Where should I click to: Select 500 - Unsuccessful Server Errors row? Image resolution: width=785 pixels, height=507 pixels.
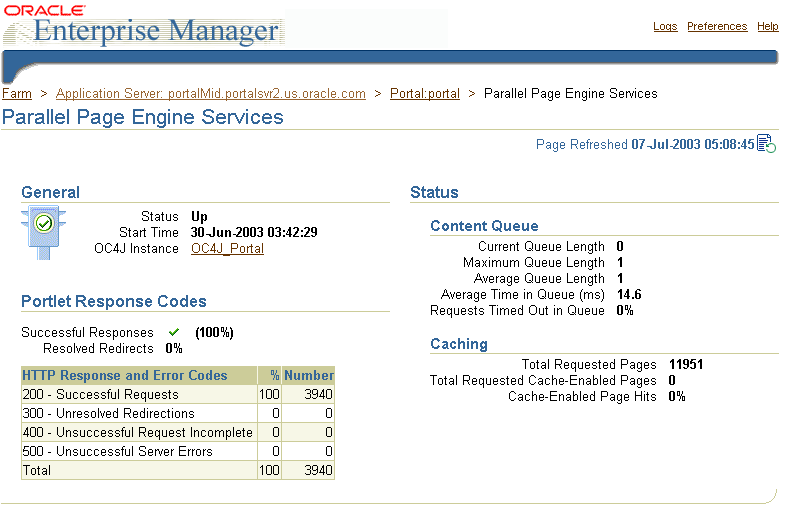[178, 451]
